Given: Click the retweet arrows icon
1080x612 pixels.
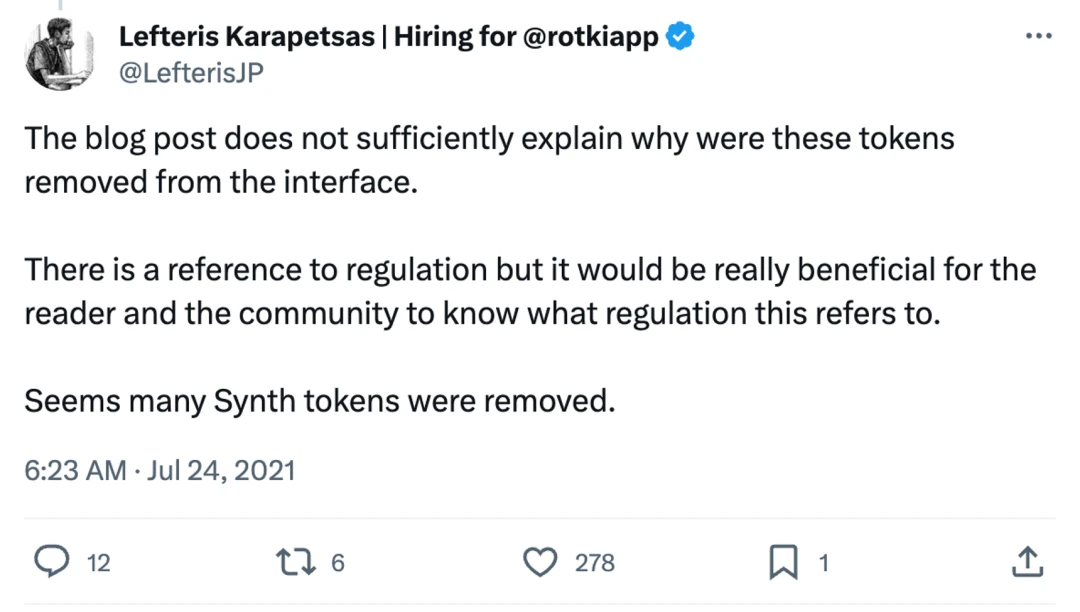Looking at the screenshot, I should click(x=295, y=563).
